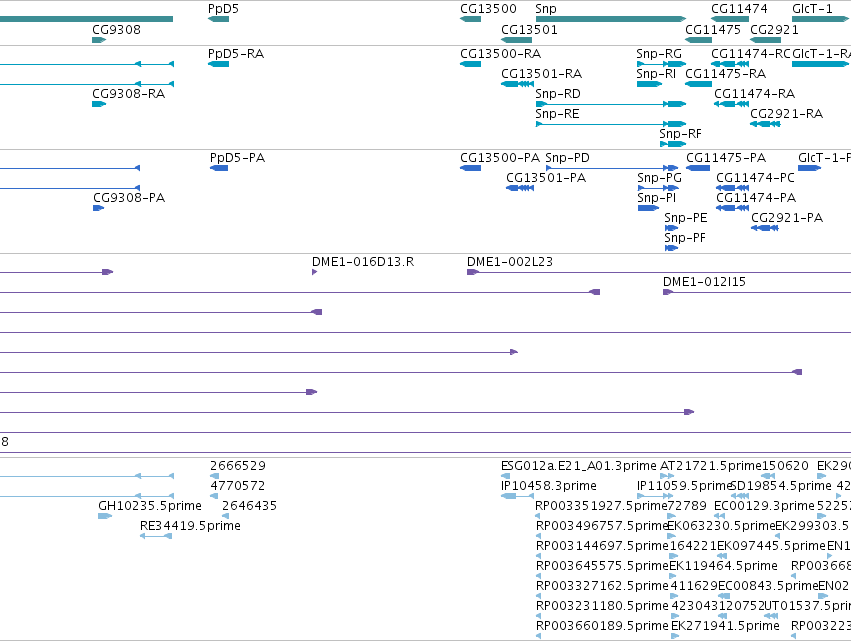The width and height of the screenshot is (851, 641).
Task: Click the Snp-PI protein label
Action: (x=657, y=198)
